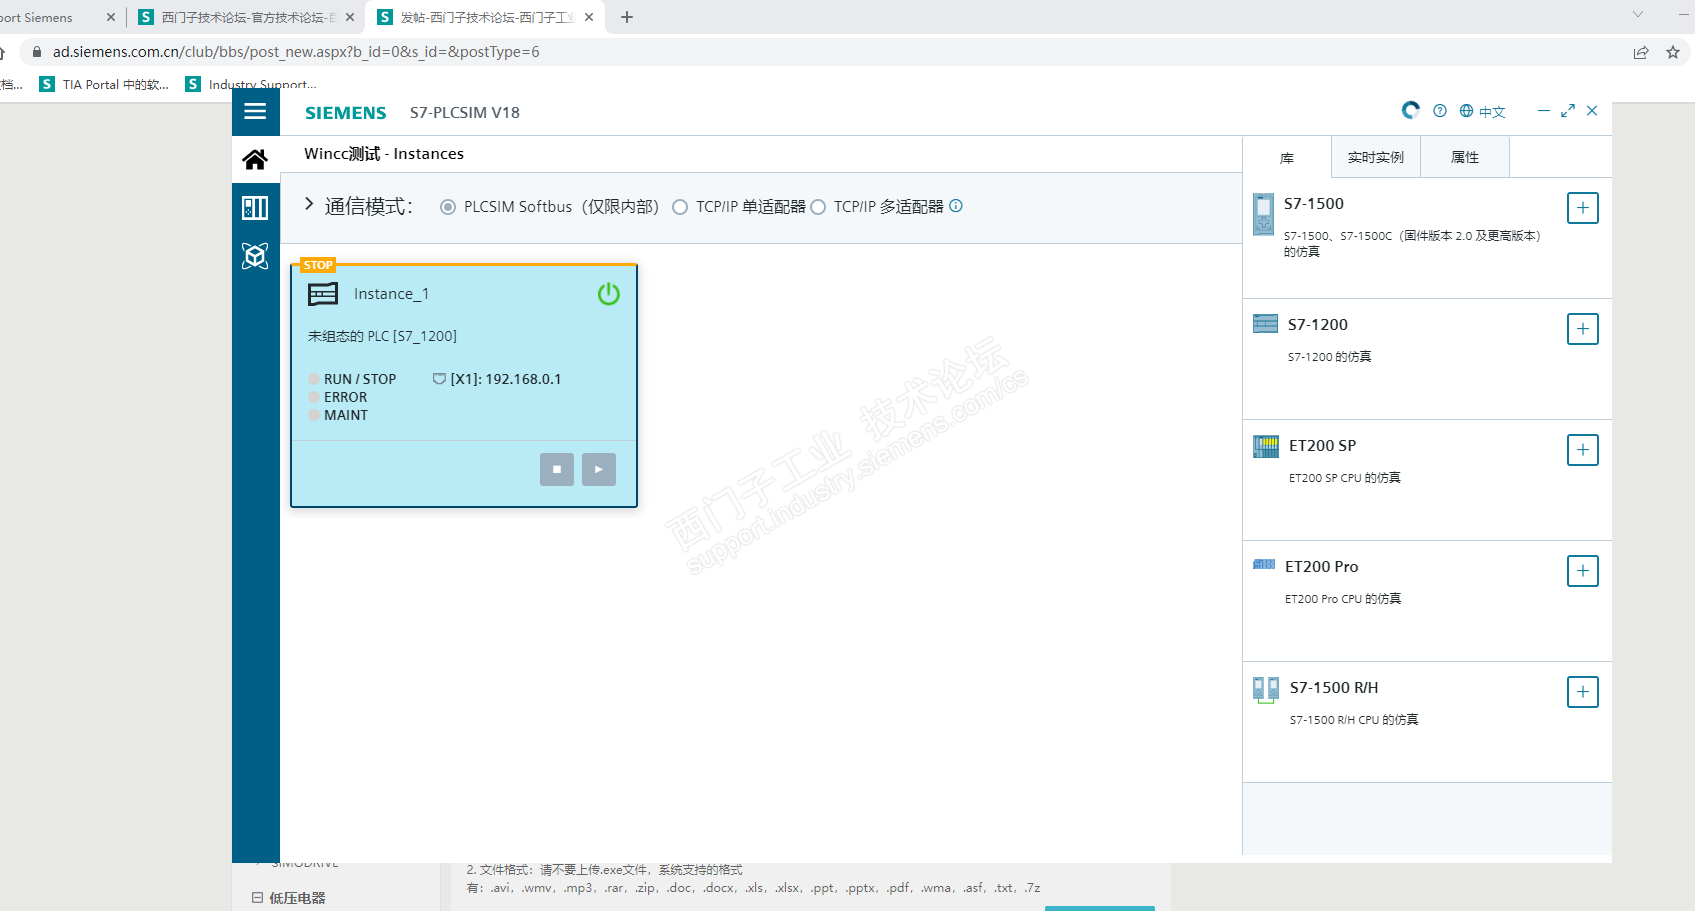Click the ET200 SP device icon
Viewport: 1695px width, 911px height.
click(1266, 446)
